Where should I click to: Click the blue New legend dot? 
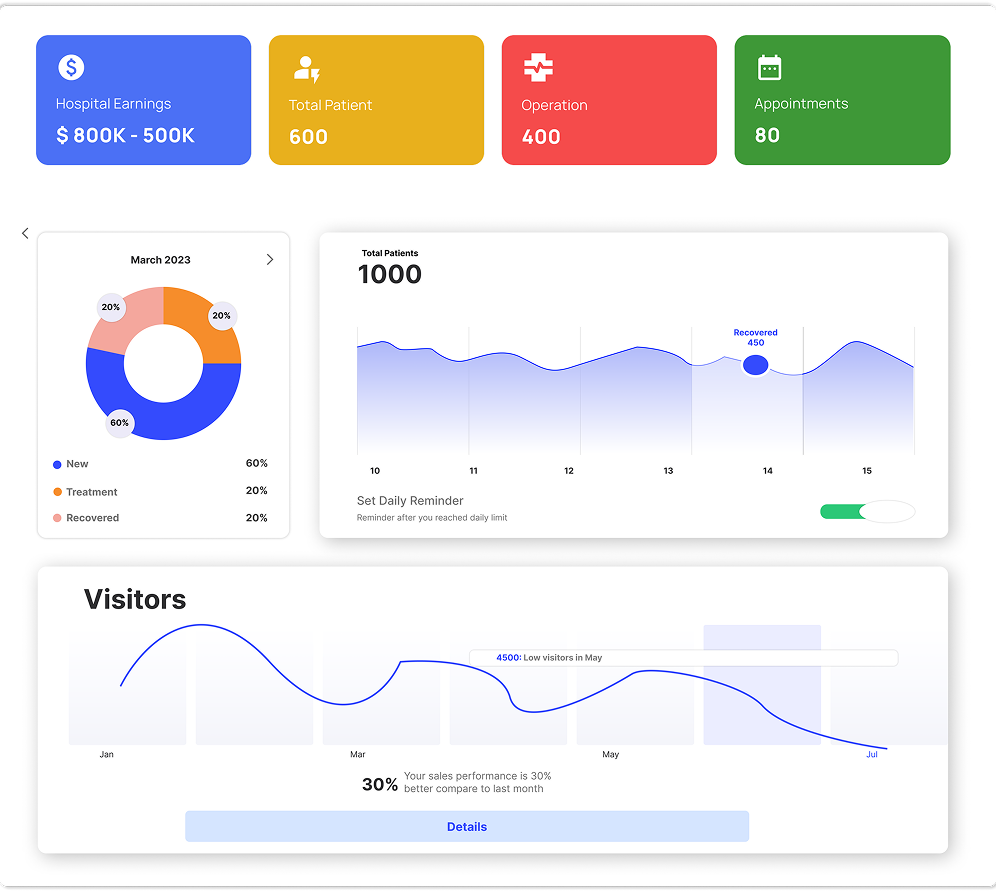point(57,464)
